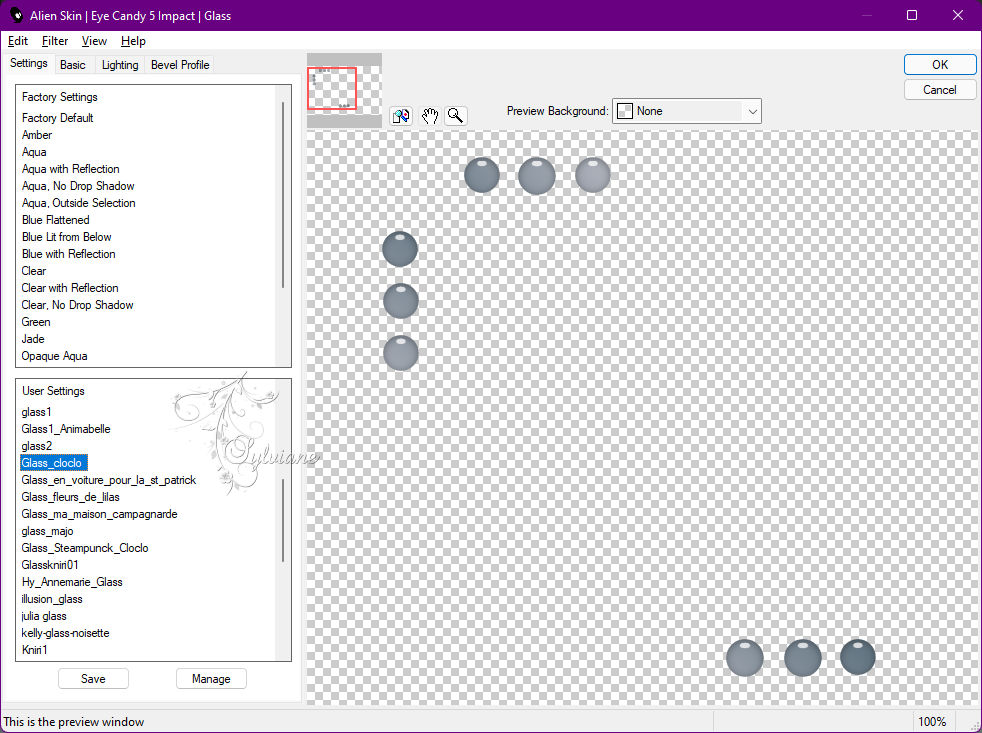Click the navigator thumbnail preview
982x733 pixels.
point(344,90)
